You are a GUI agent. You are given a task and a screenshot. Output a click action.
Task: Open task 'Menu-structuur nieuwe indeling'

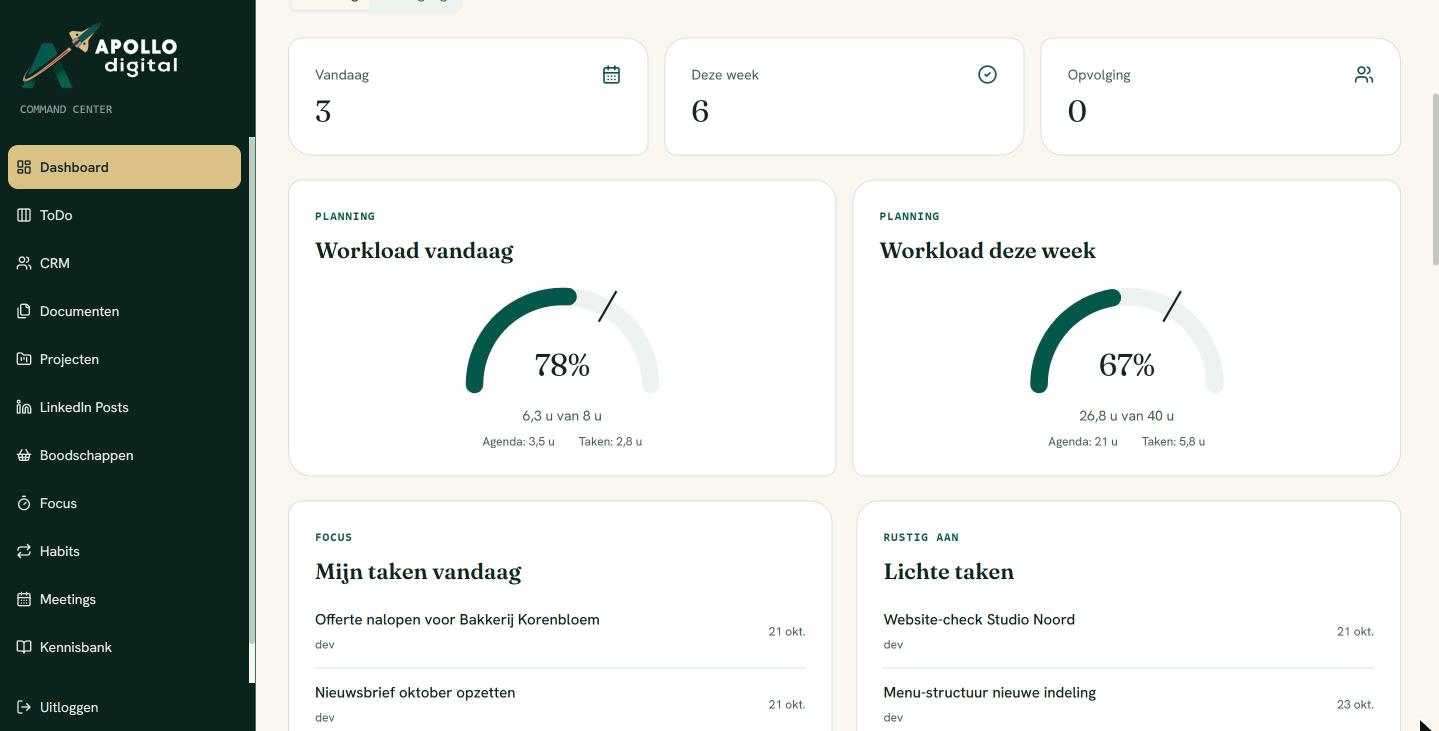point(1128,704)
